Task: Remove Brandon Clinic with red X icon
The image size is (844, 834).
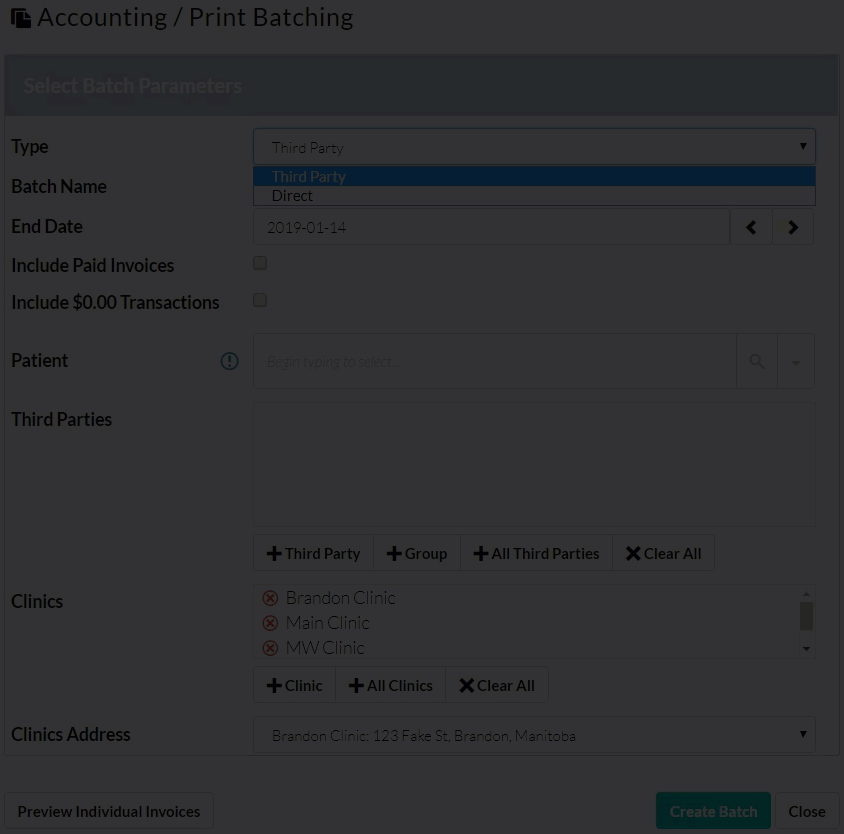Action: (270, 598)
